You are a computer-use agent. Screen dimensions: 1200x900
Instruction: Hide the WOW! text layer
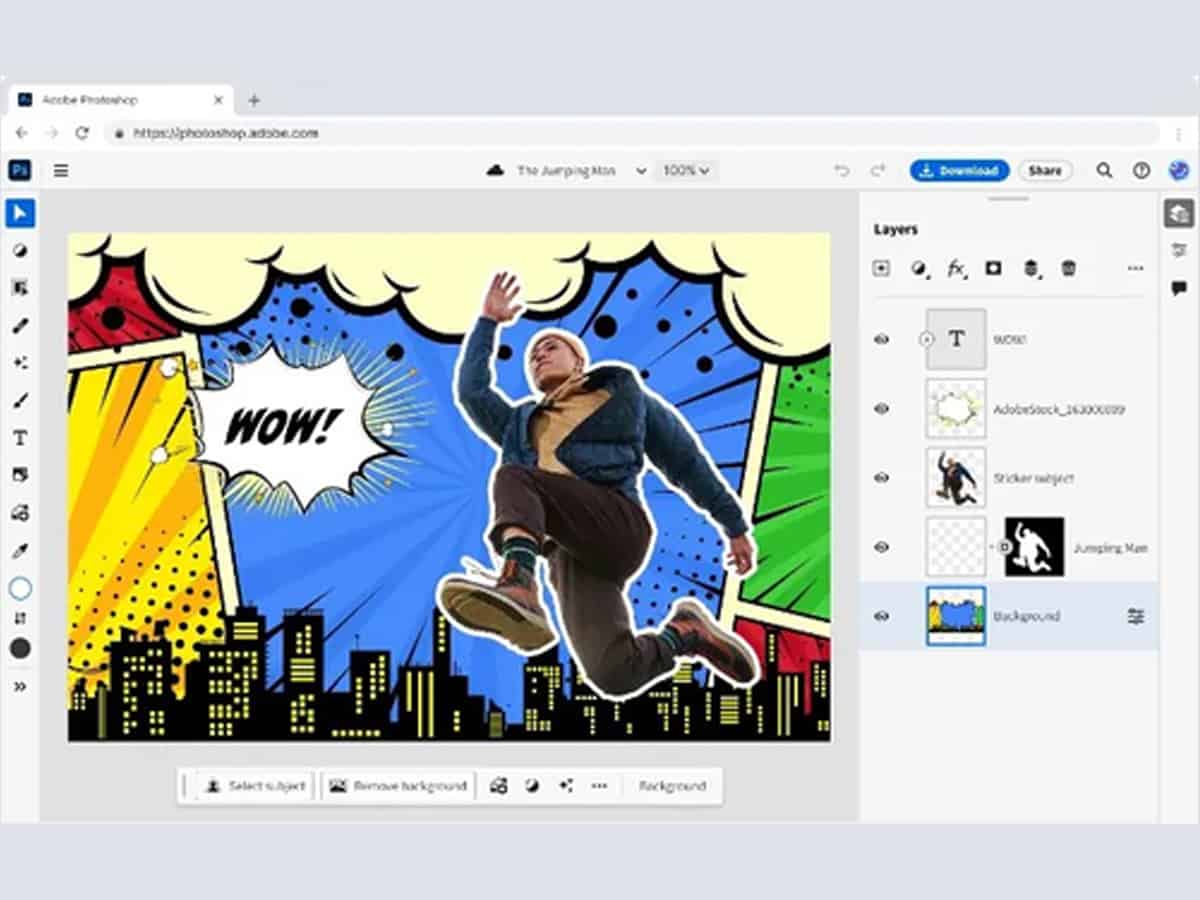[881, 339]
